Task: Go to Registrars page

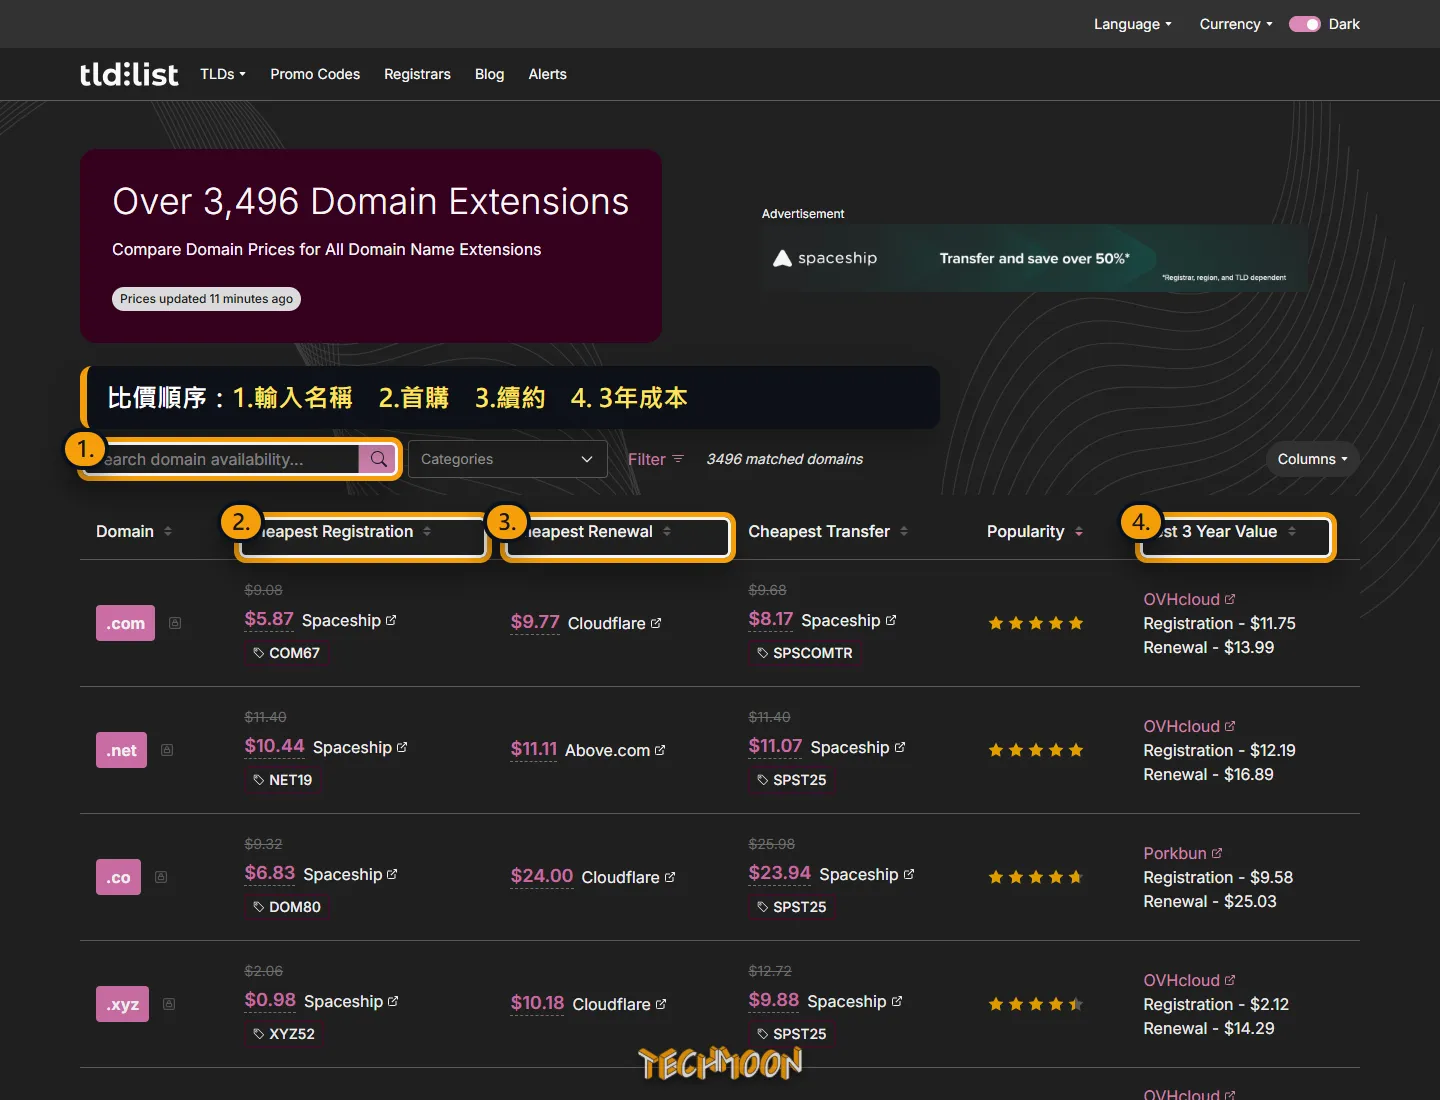Action: [x=417, y=74]
